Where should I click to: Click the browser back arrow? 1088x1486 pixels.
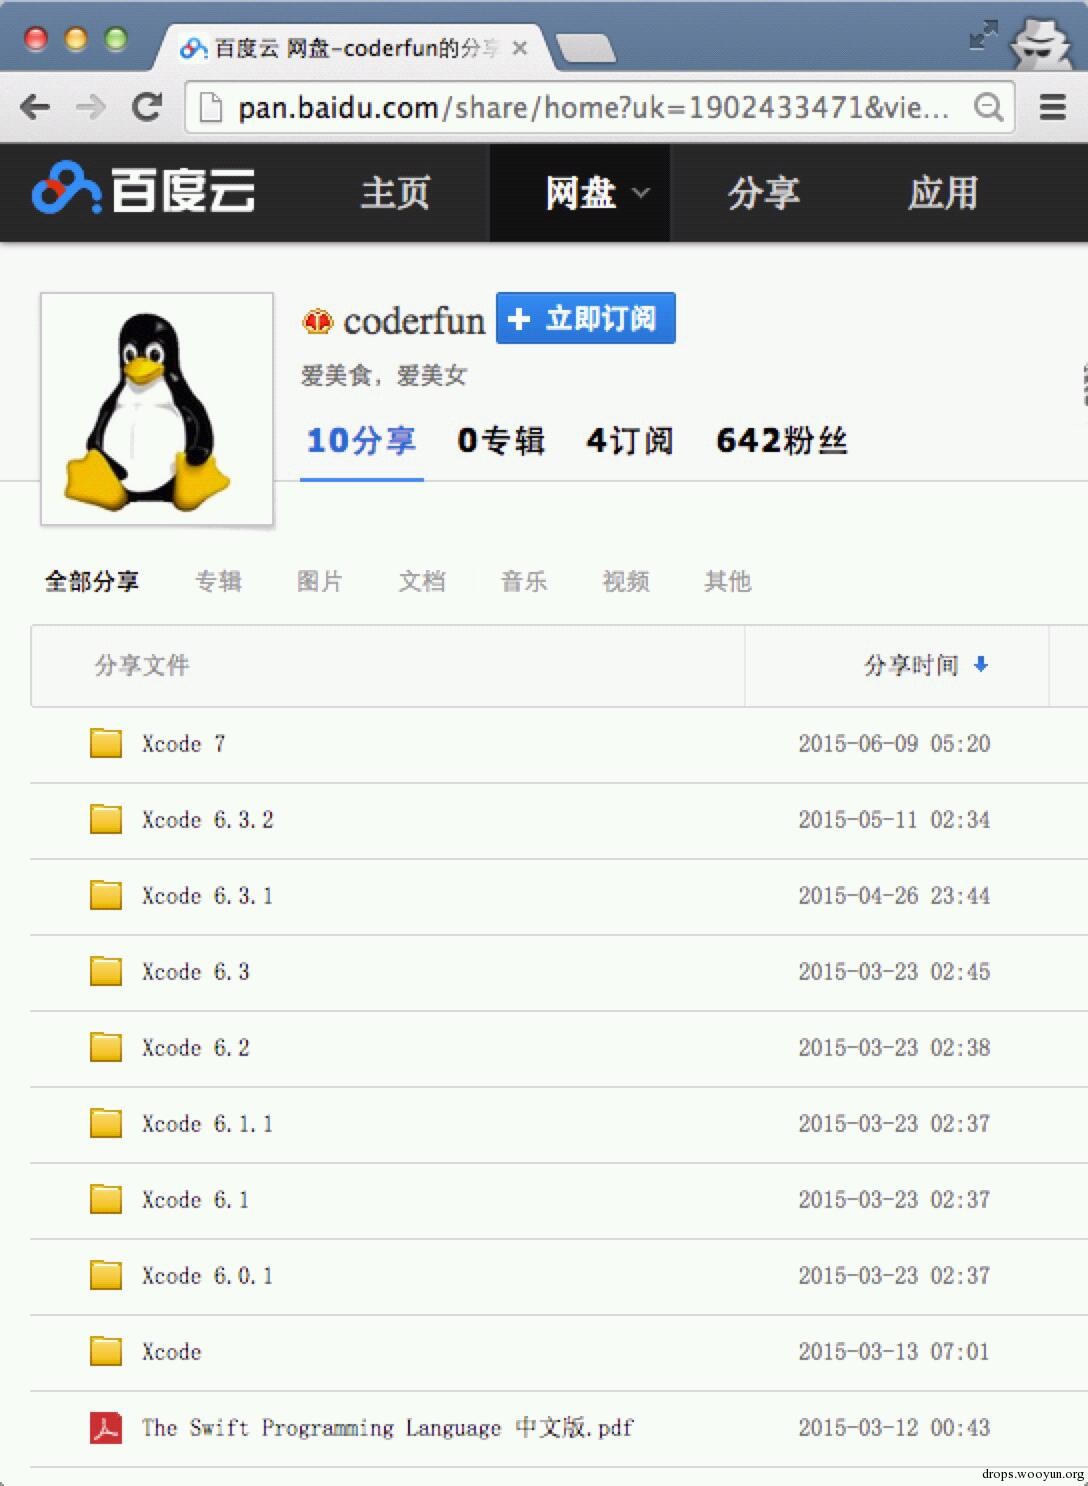click(x=35, y=107)
